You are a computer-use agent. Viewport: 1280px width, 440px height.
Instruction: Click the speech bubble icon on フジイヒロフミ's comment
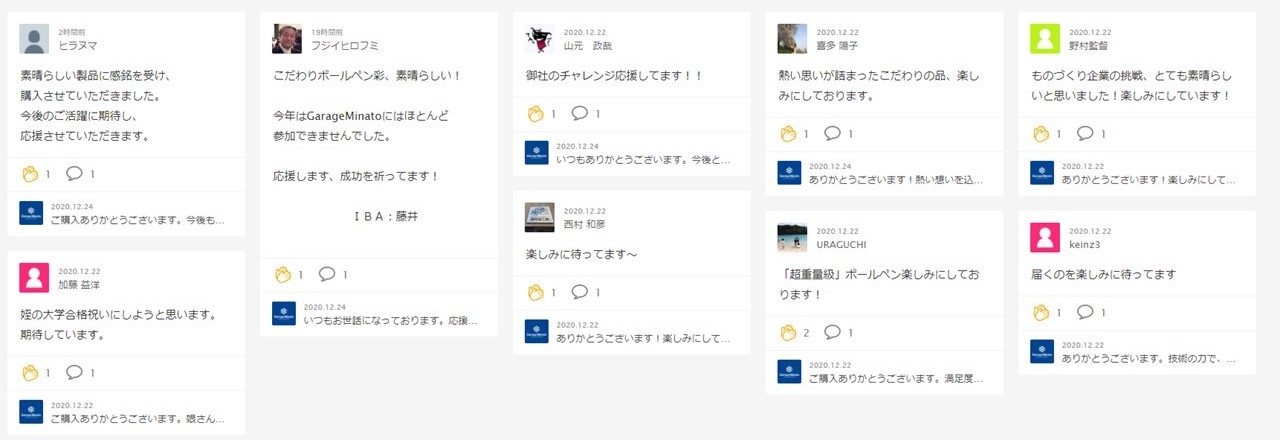[327, 274]
